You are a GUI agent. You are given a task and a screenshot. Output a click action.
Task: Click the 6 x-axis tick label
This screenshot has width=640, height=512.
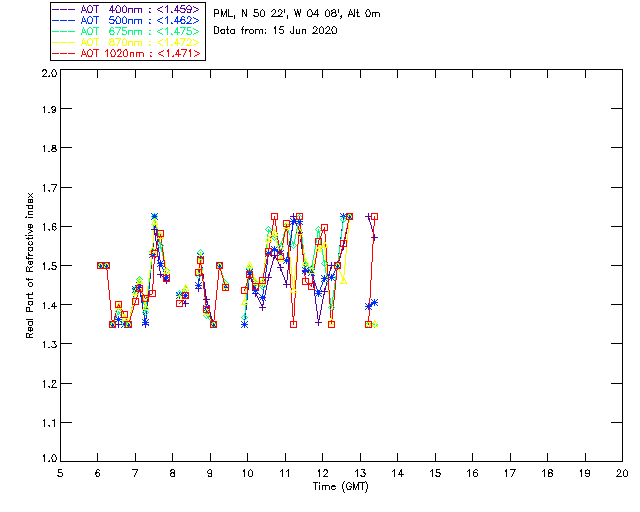98,473
